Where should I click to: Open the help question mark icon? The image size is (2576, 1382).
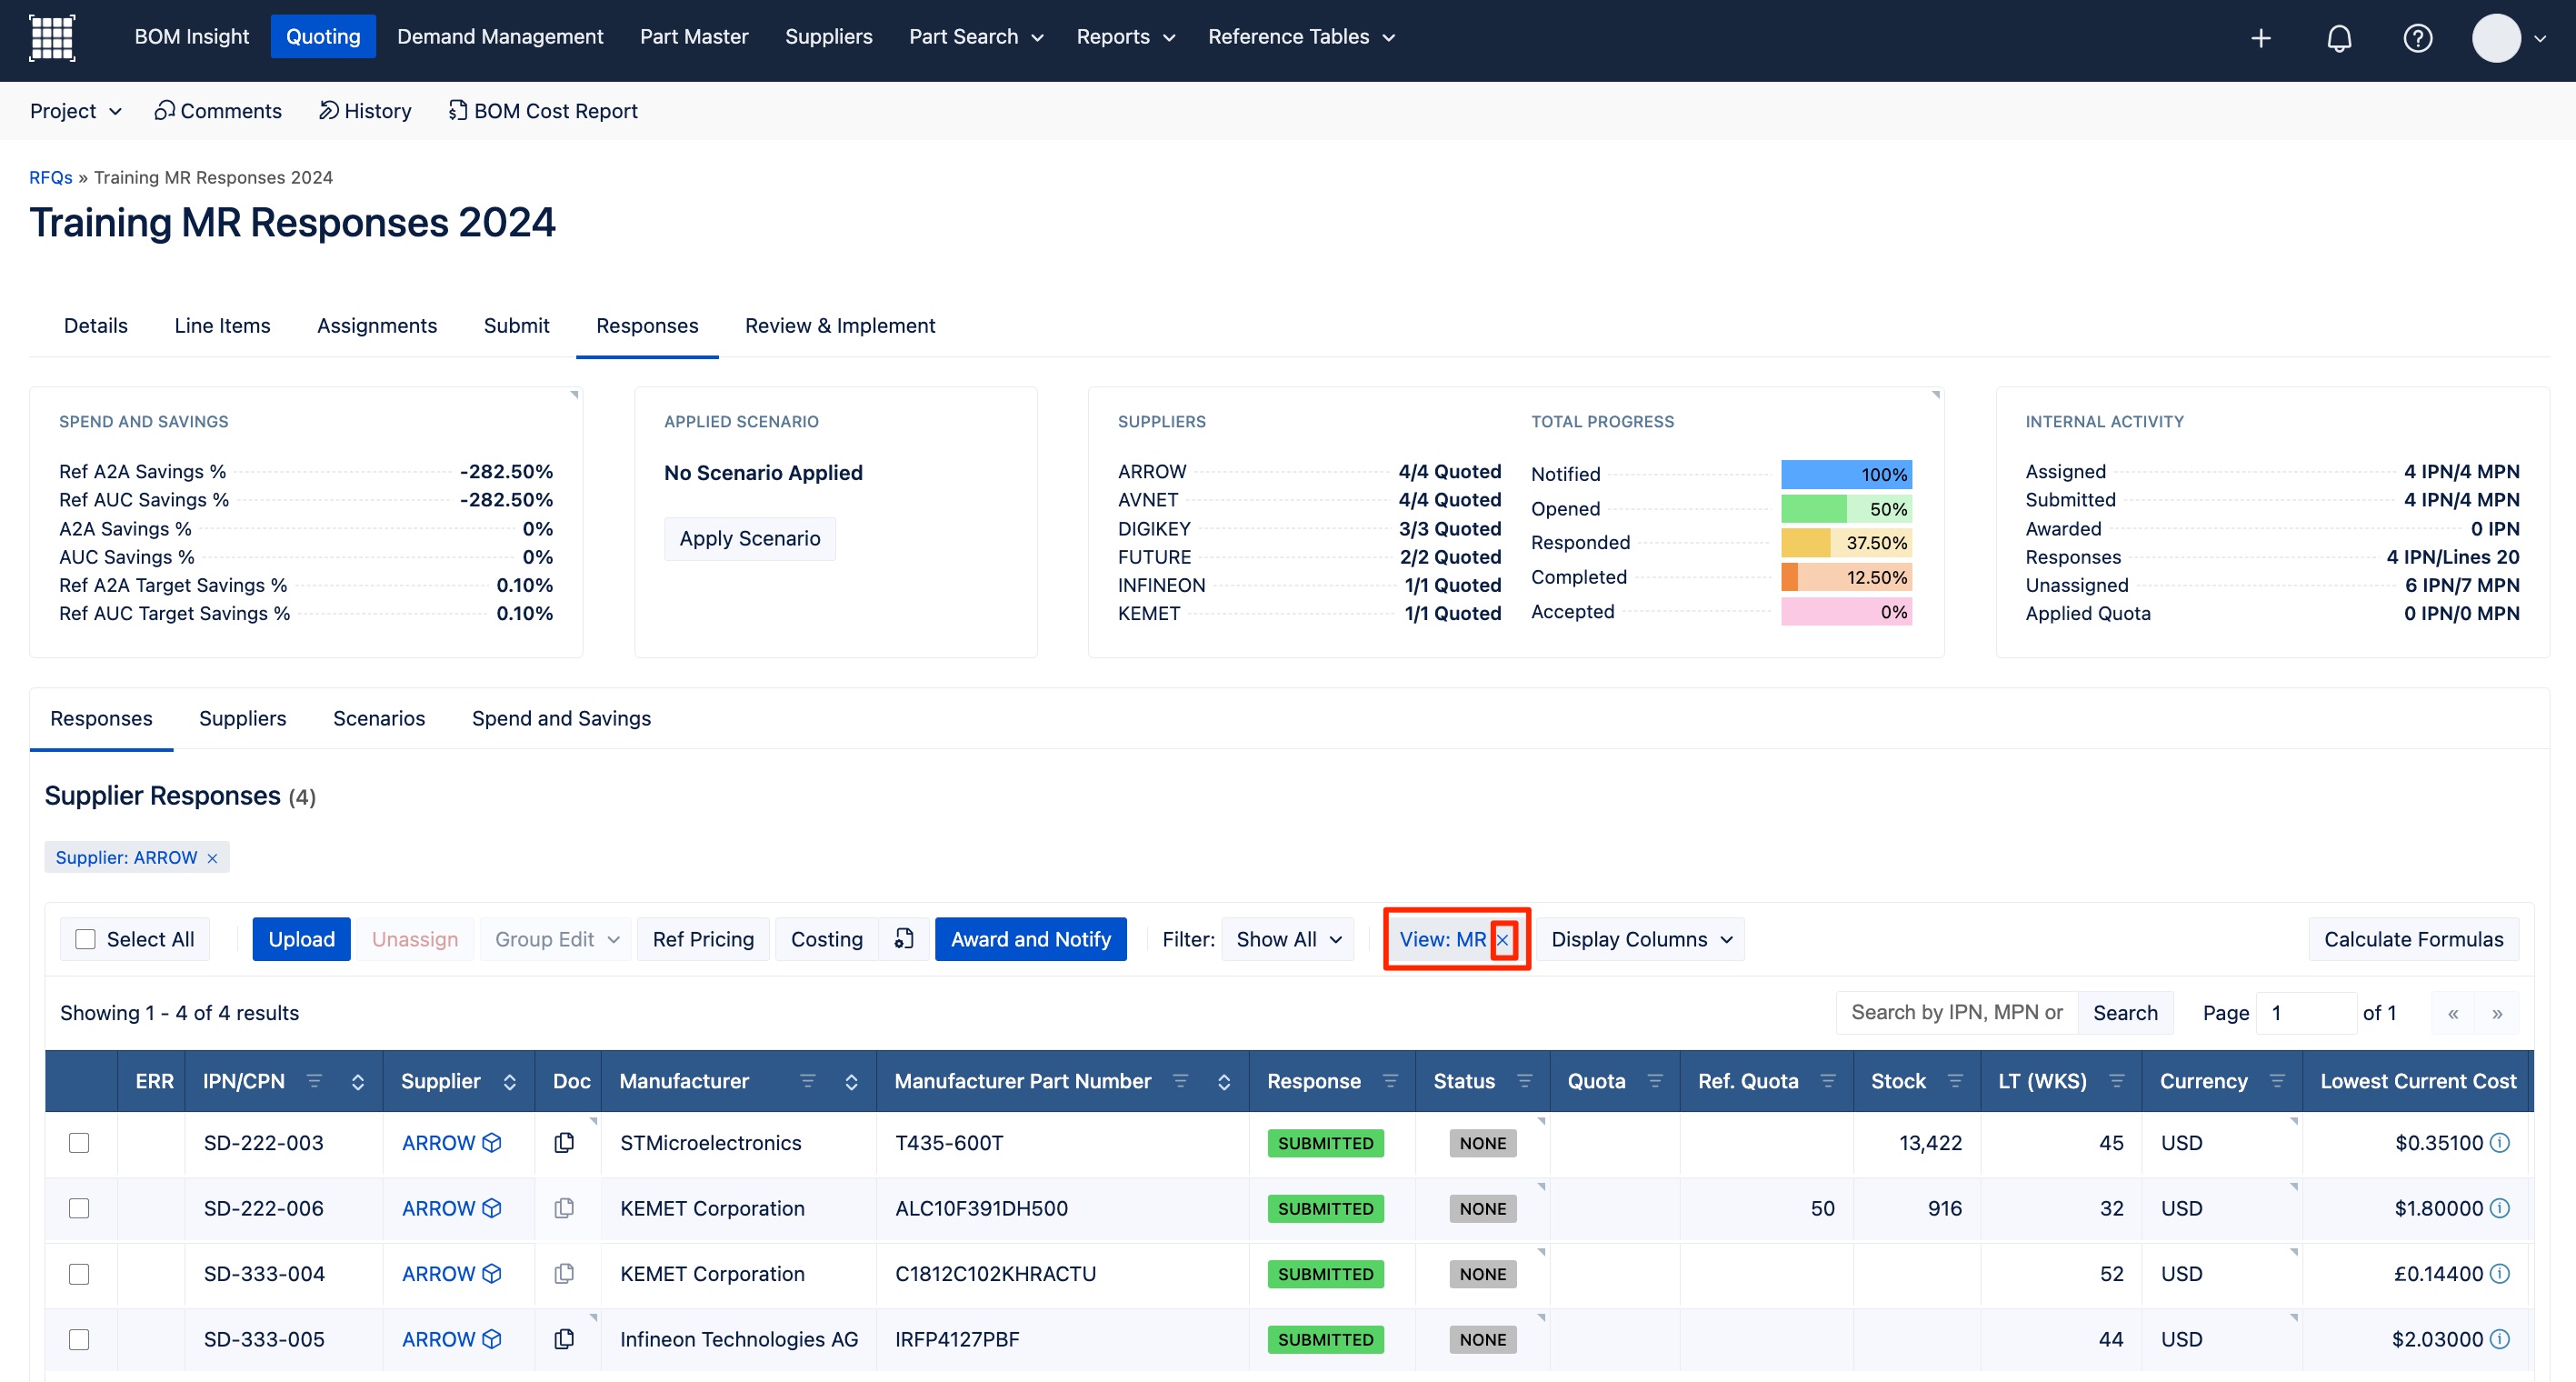pos(2417,38)
